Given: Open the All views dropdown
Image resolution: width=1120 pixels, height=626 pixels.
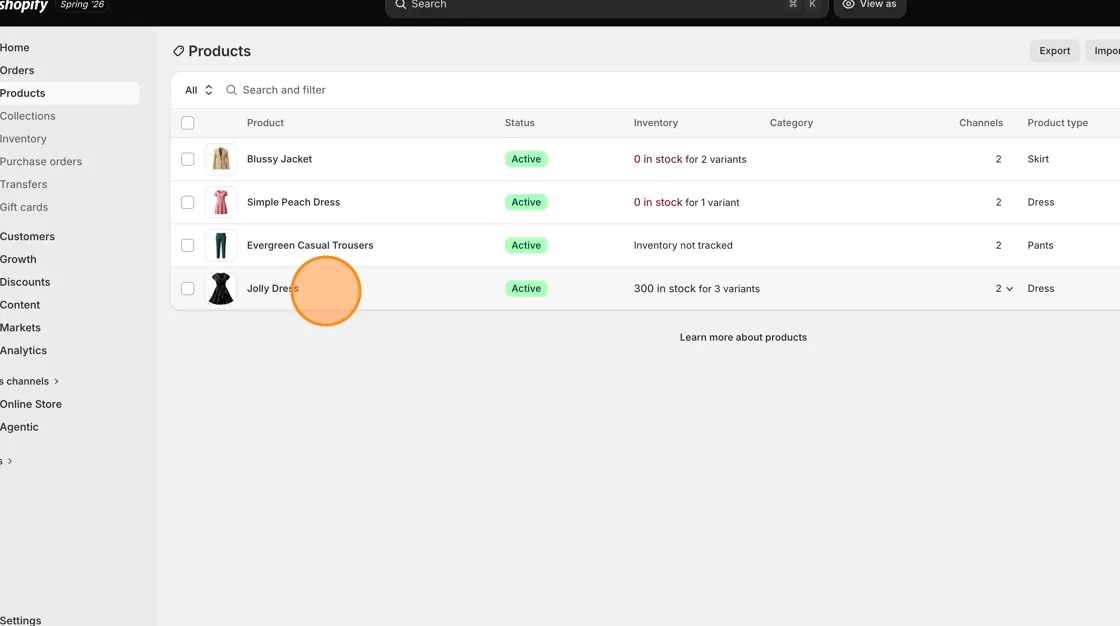Looking at the screenshot, I should (x=199, y=90).
